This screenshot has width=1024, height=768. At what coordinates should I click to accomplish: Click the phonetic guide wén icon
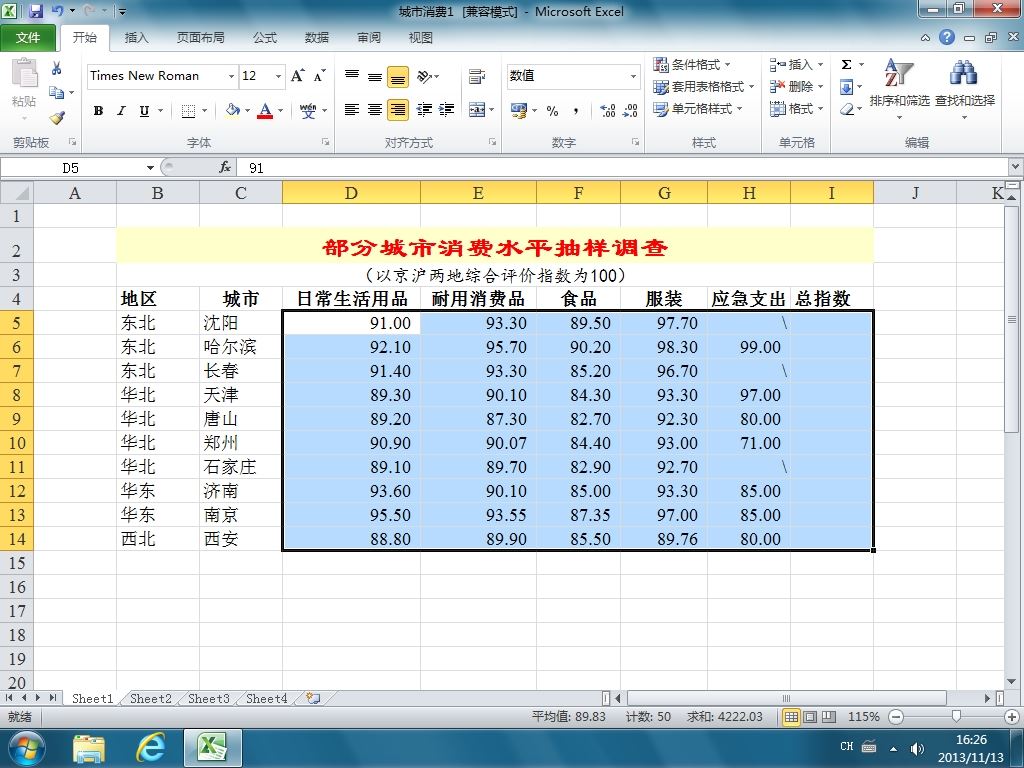point(308,110)
